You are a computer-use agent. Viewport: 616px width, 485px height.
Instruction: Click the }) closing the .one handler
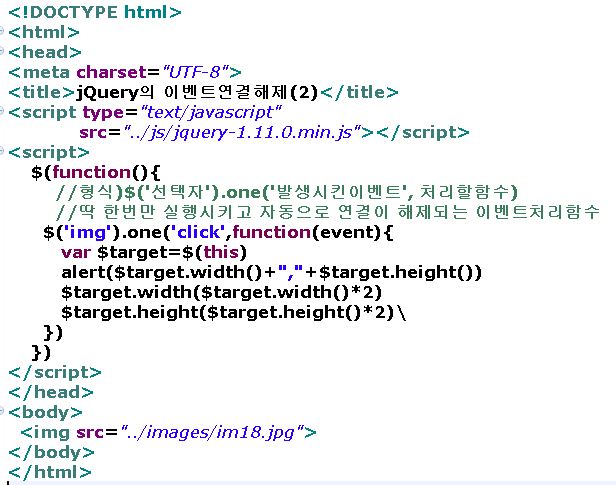tap(53, 333)
